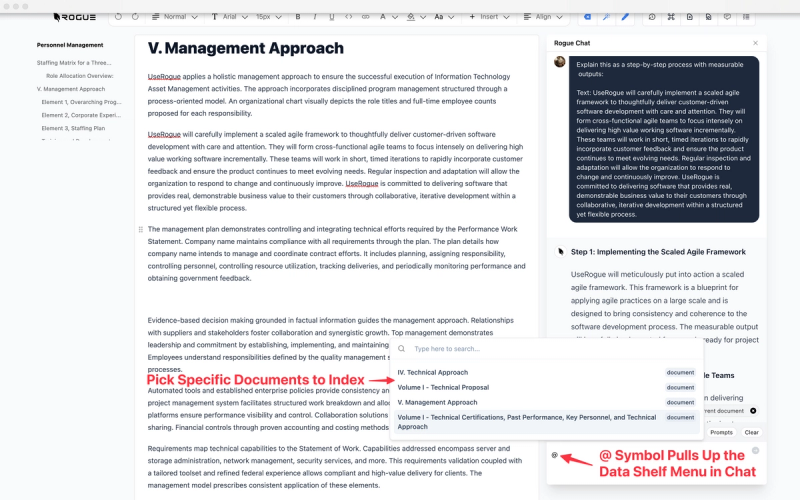The image size is (800, 500).
Task: Toggle italic formatting
Action: coord(315,17)
